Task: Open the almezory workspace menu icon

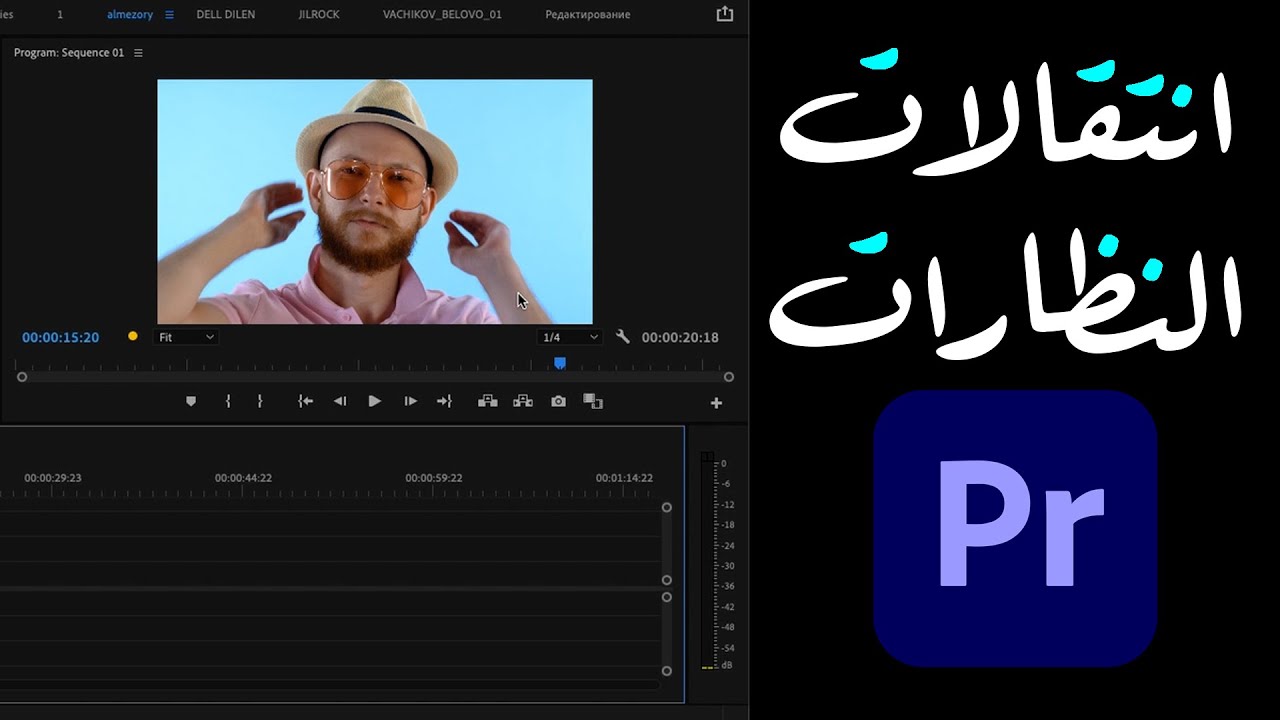Action: pyautogui.click(x=169, y=15)
